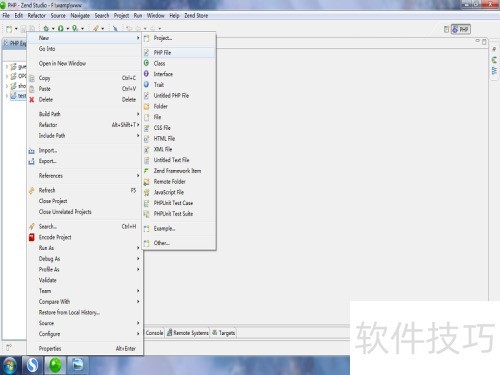Click the green Zend Studio taskbar icon

point(55,365)
